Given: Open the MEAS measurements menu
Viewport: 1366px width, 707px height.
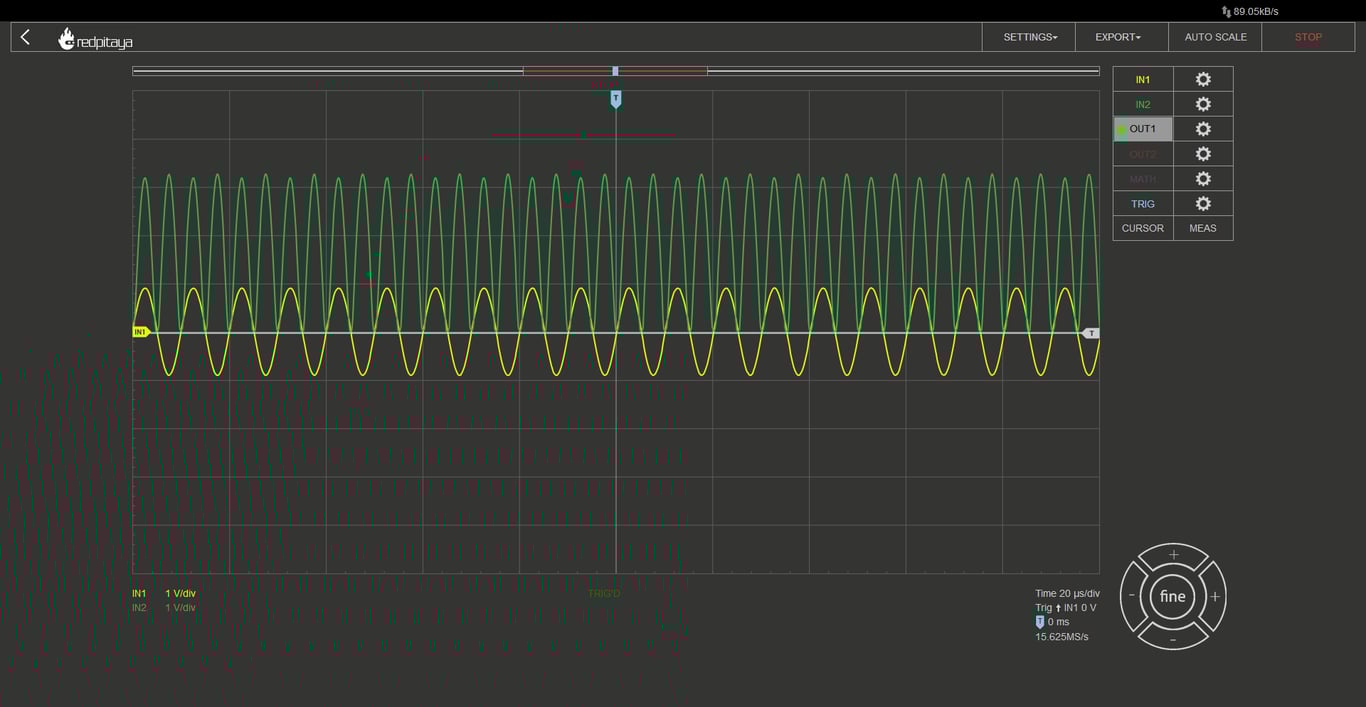Looking at the screenshot, I should [x=1203, y=228].
